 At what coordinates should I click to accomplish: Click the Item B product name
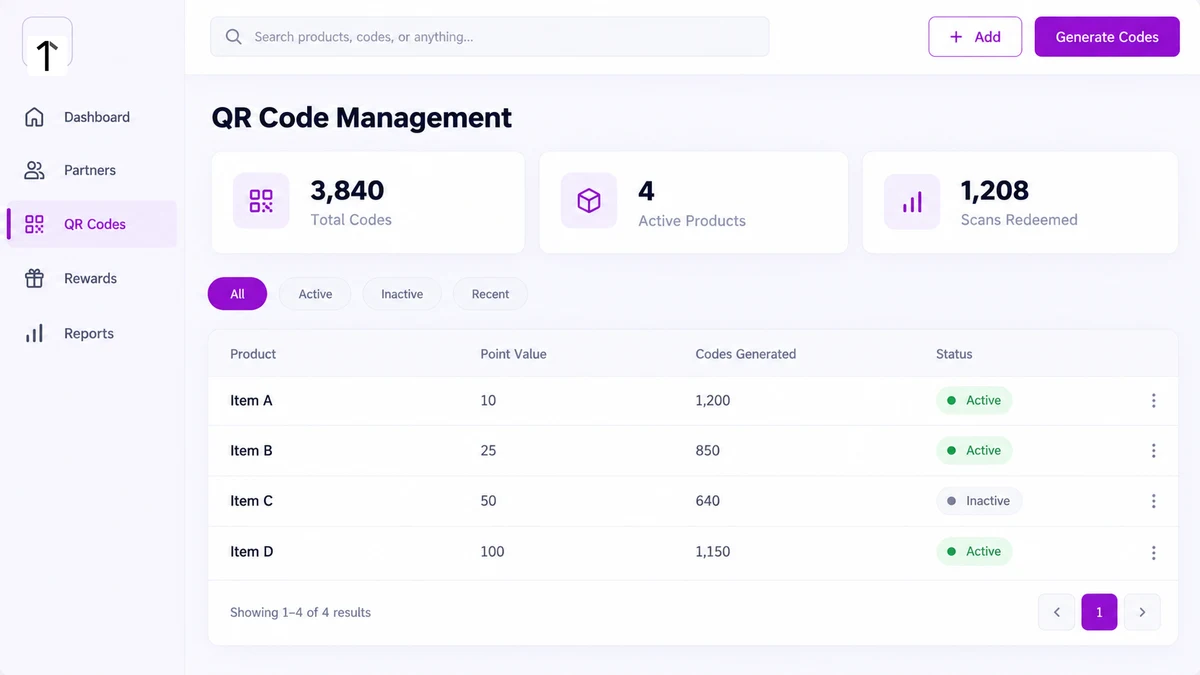[251, 451]
